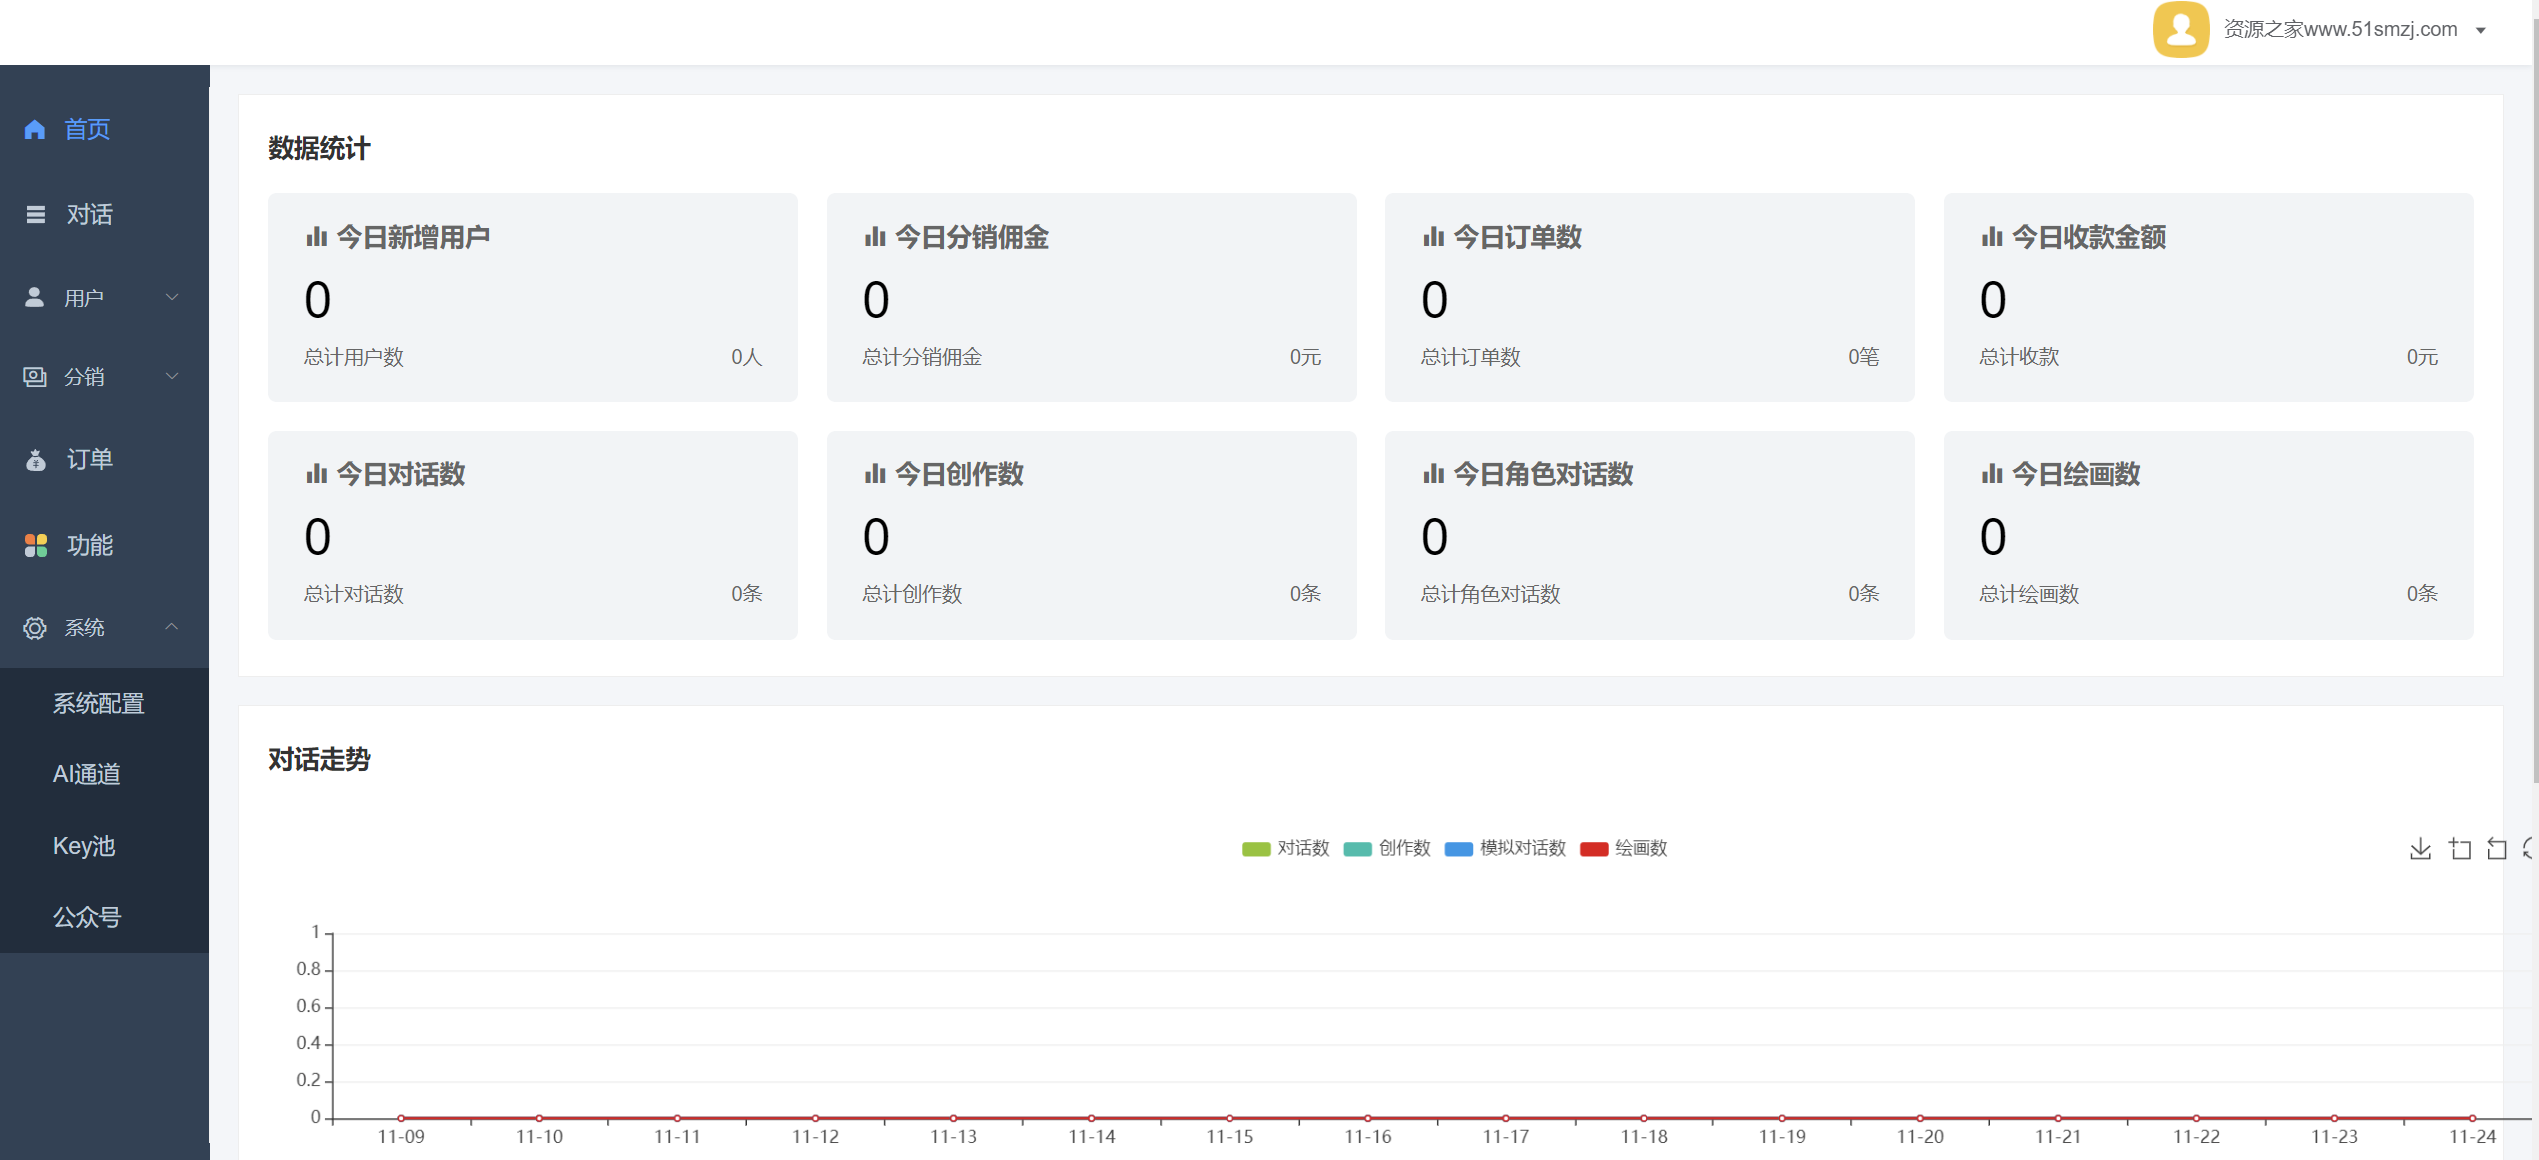Click the home icon beside 首页

click(x=35, y=129)
